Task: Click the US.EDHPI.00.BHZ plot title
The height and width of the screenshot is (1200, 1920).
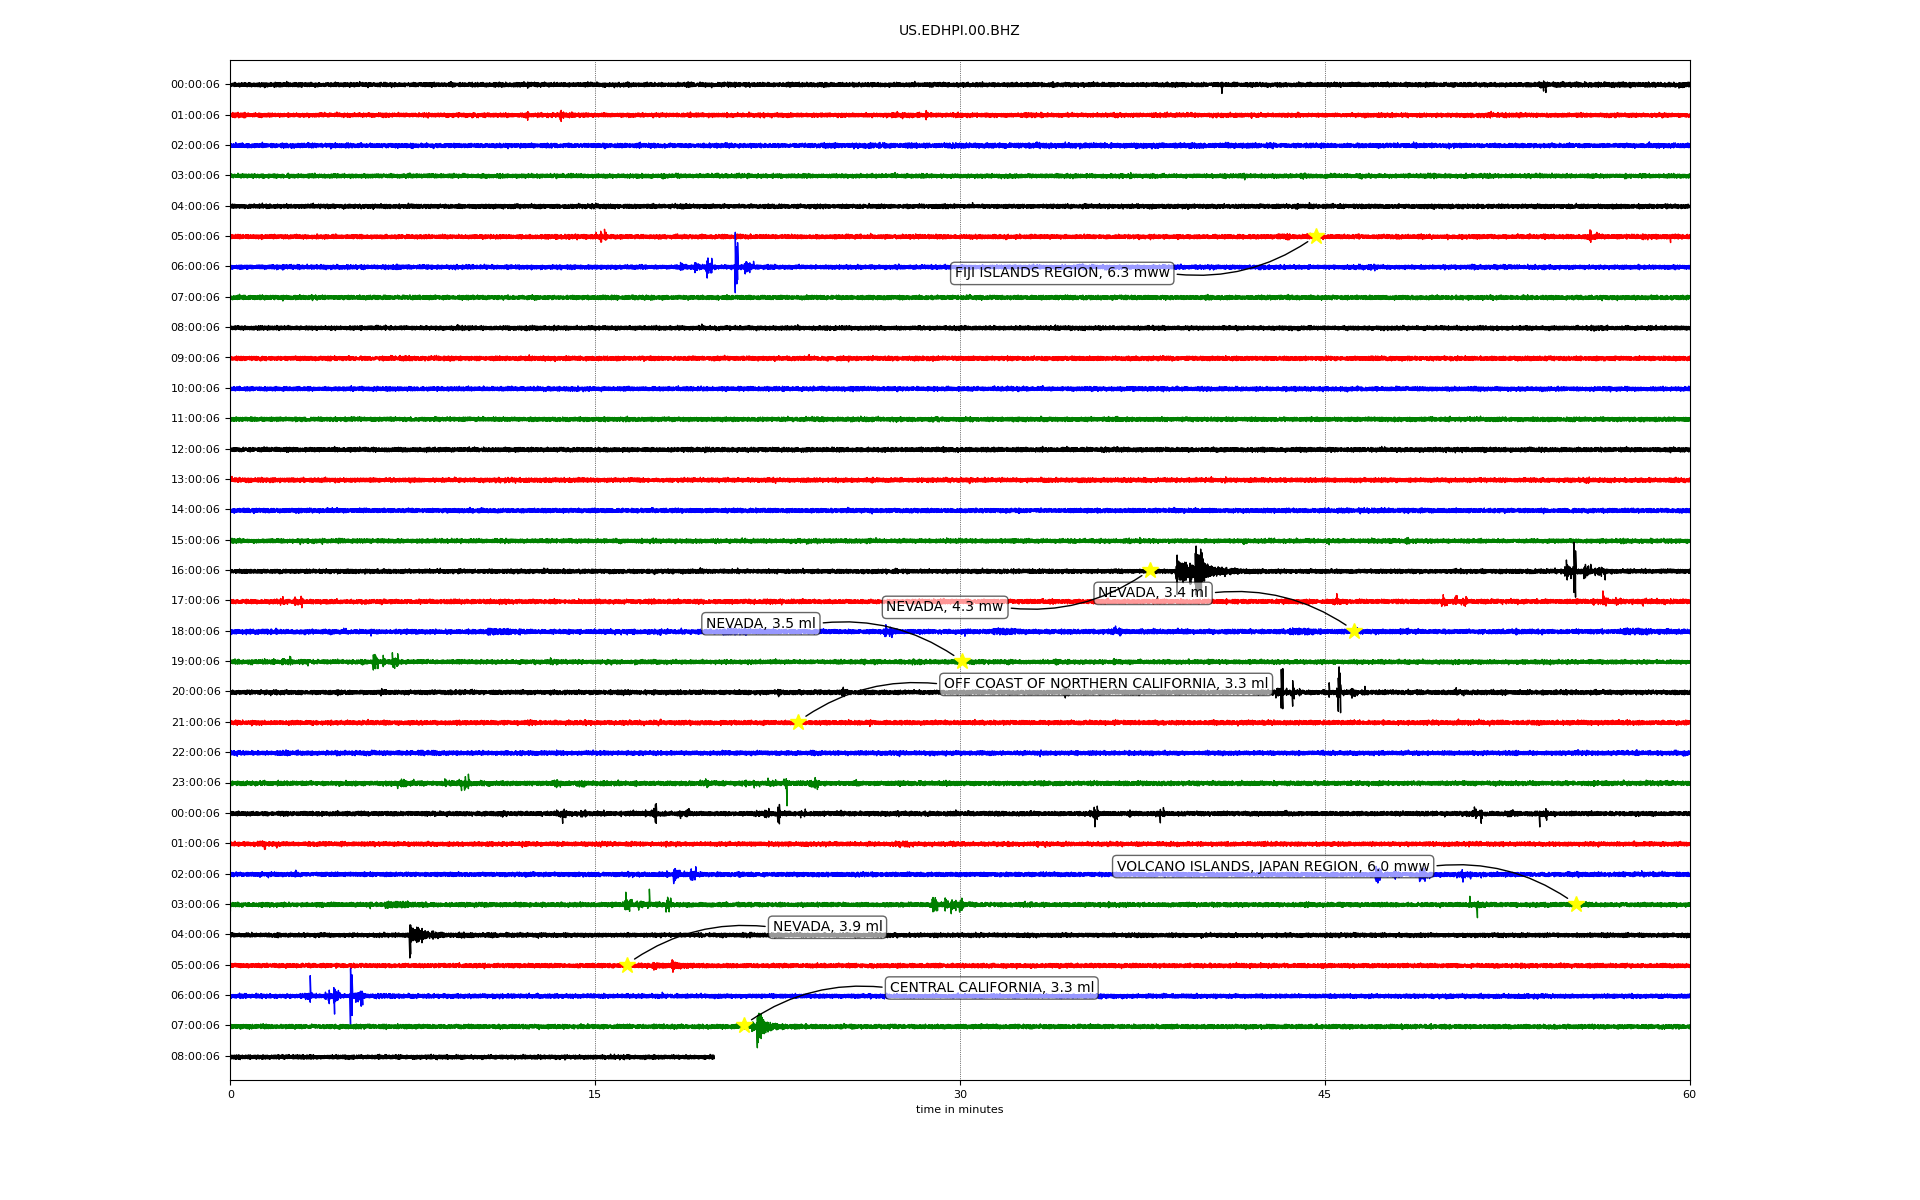Action: [959, 31]
